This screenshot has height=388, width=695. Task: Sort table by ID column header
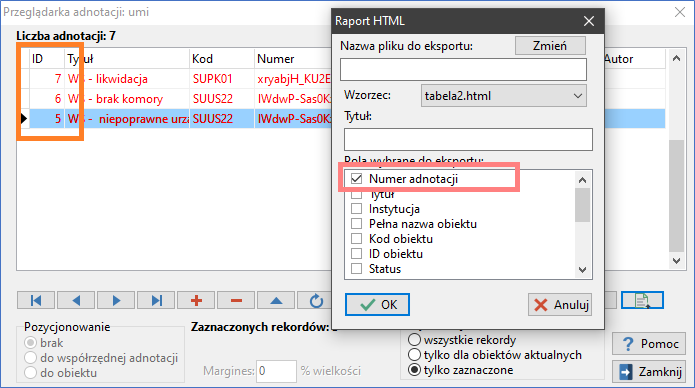click(47, 59)
